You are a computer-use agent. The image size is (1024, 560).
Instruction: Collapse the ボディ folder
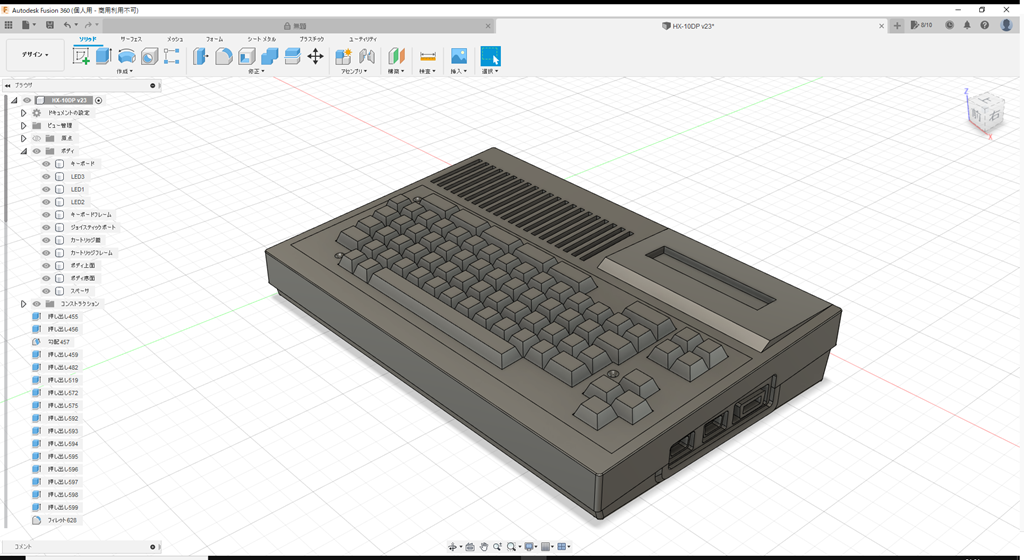[23, 151]
